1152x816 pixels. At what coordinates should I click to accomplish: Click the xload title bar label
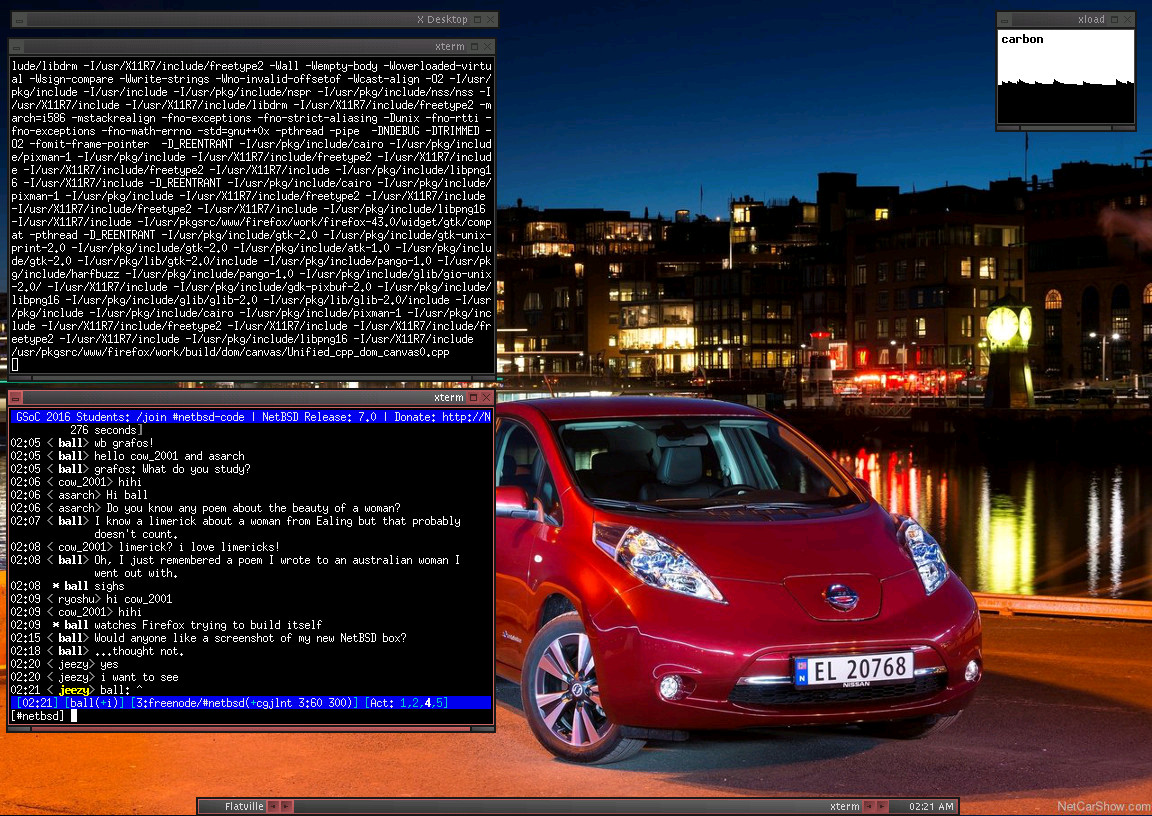tap(1091, 20)
